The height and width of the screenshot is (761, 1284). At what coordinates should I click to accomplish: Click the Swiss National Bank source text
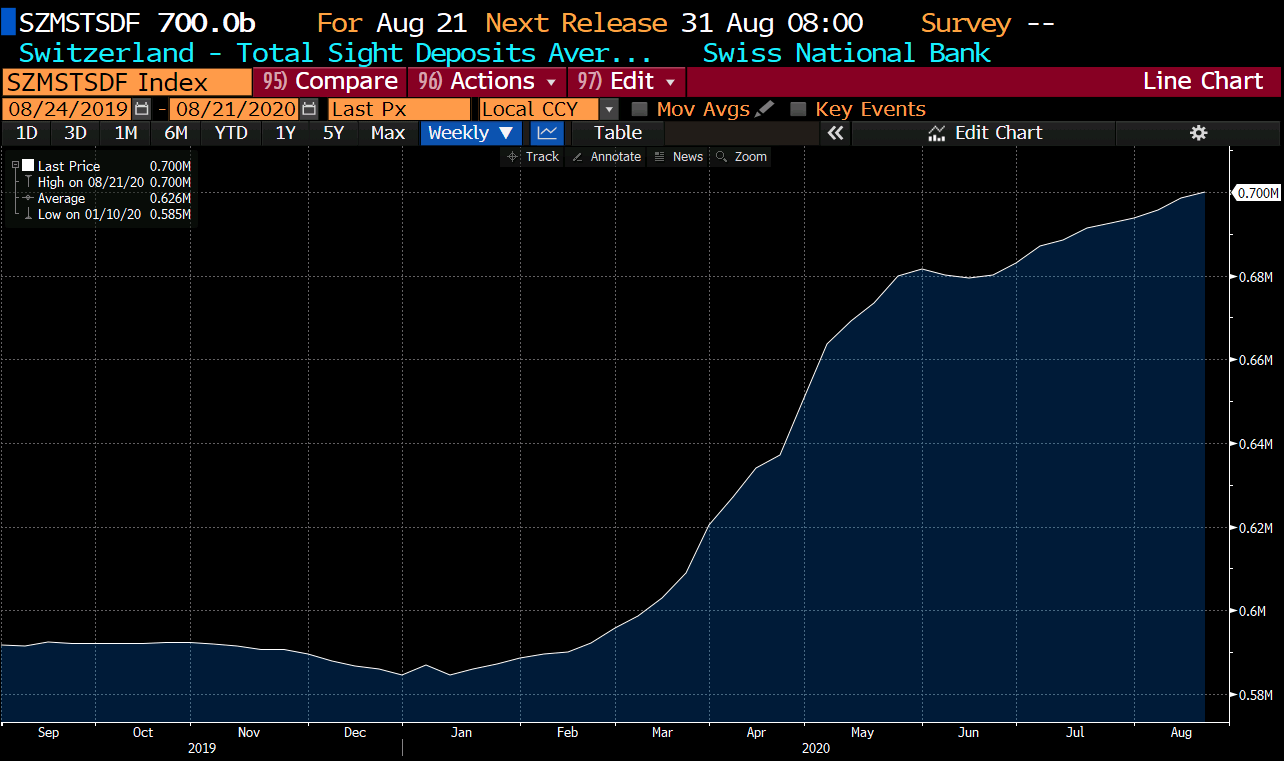[x=847, y=53]
